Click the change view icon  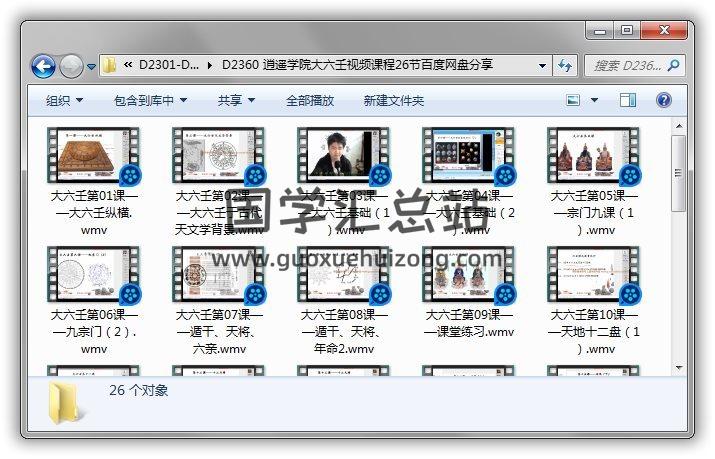tap(573, 100)
